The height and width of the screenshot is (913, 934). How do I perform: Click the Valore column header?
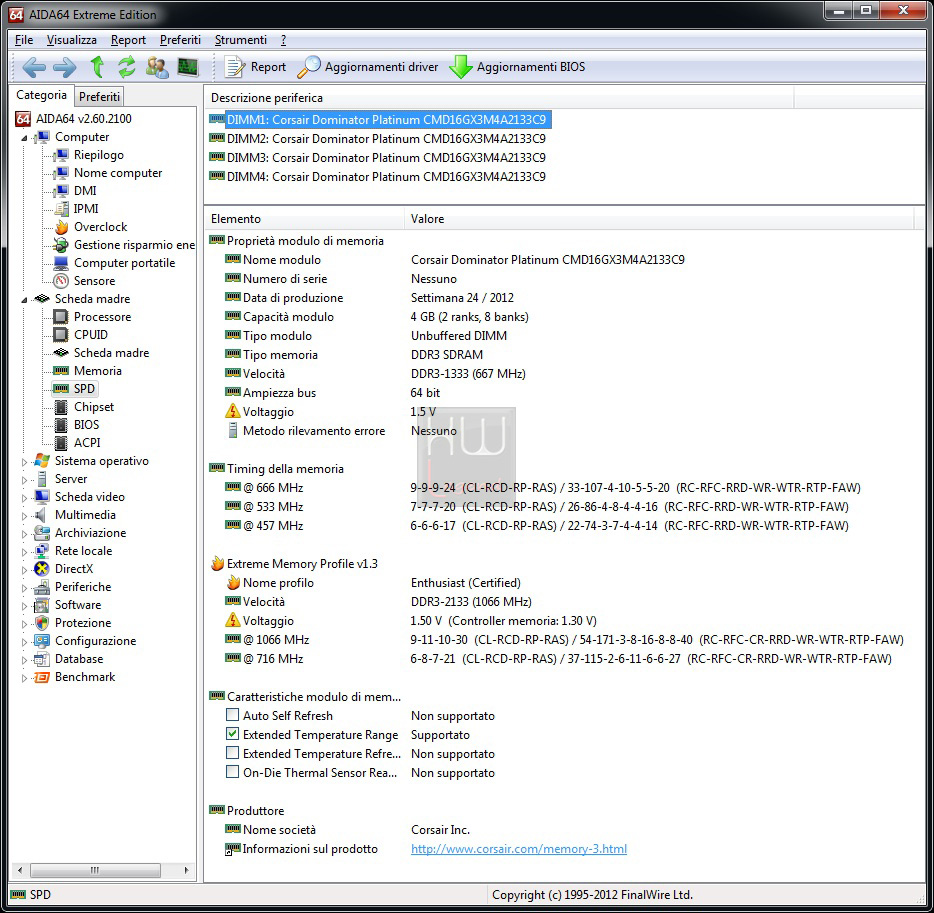click(x=659, y=219)
